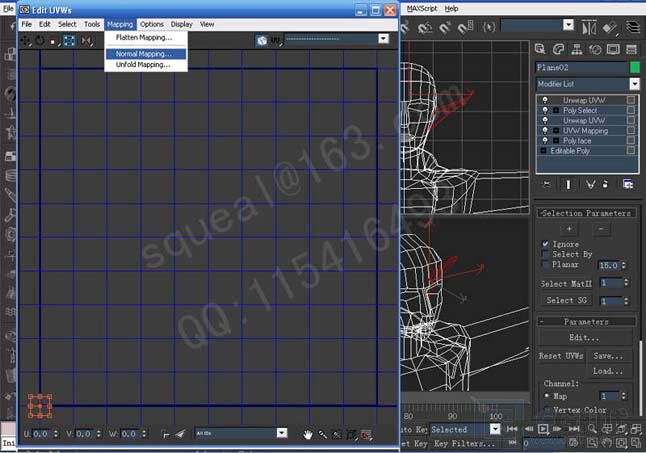646x453 pixels.
Task: Select the Rotate tool in Edit UVWs toolbar
Action: pyautogui.click(x=40, y=40)
